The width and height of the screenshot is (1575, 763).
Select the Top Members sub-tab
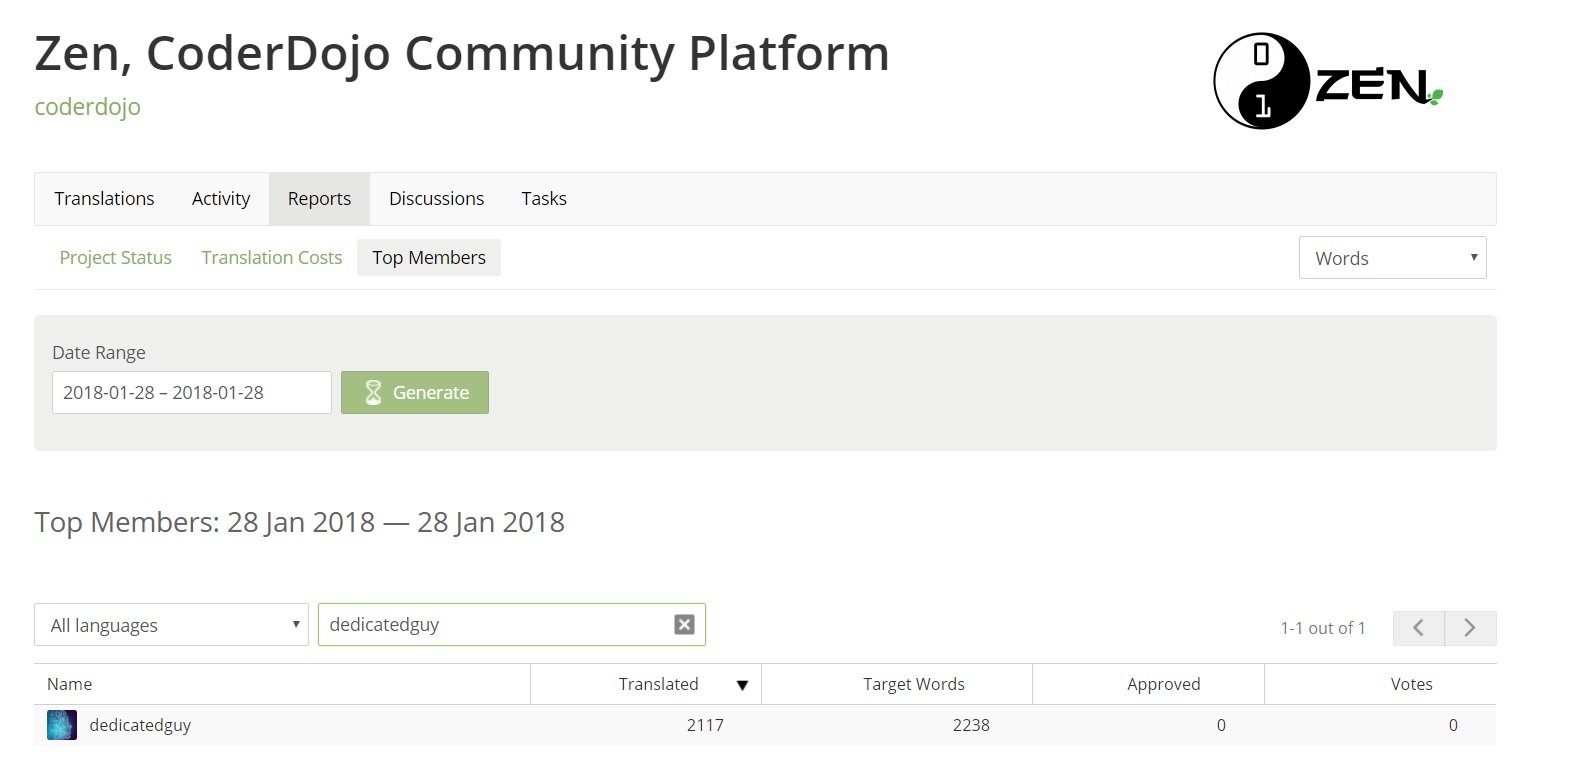[429, 258]
